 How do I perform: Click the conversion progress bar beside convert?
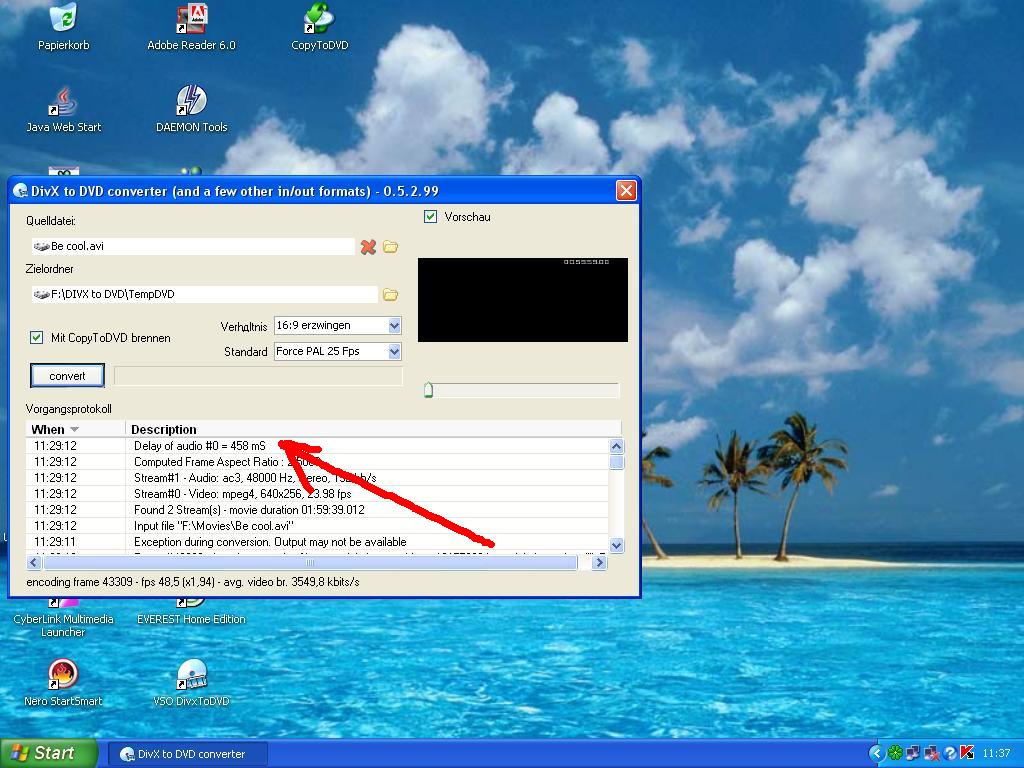pos(258,376)
